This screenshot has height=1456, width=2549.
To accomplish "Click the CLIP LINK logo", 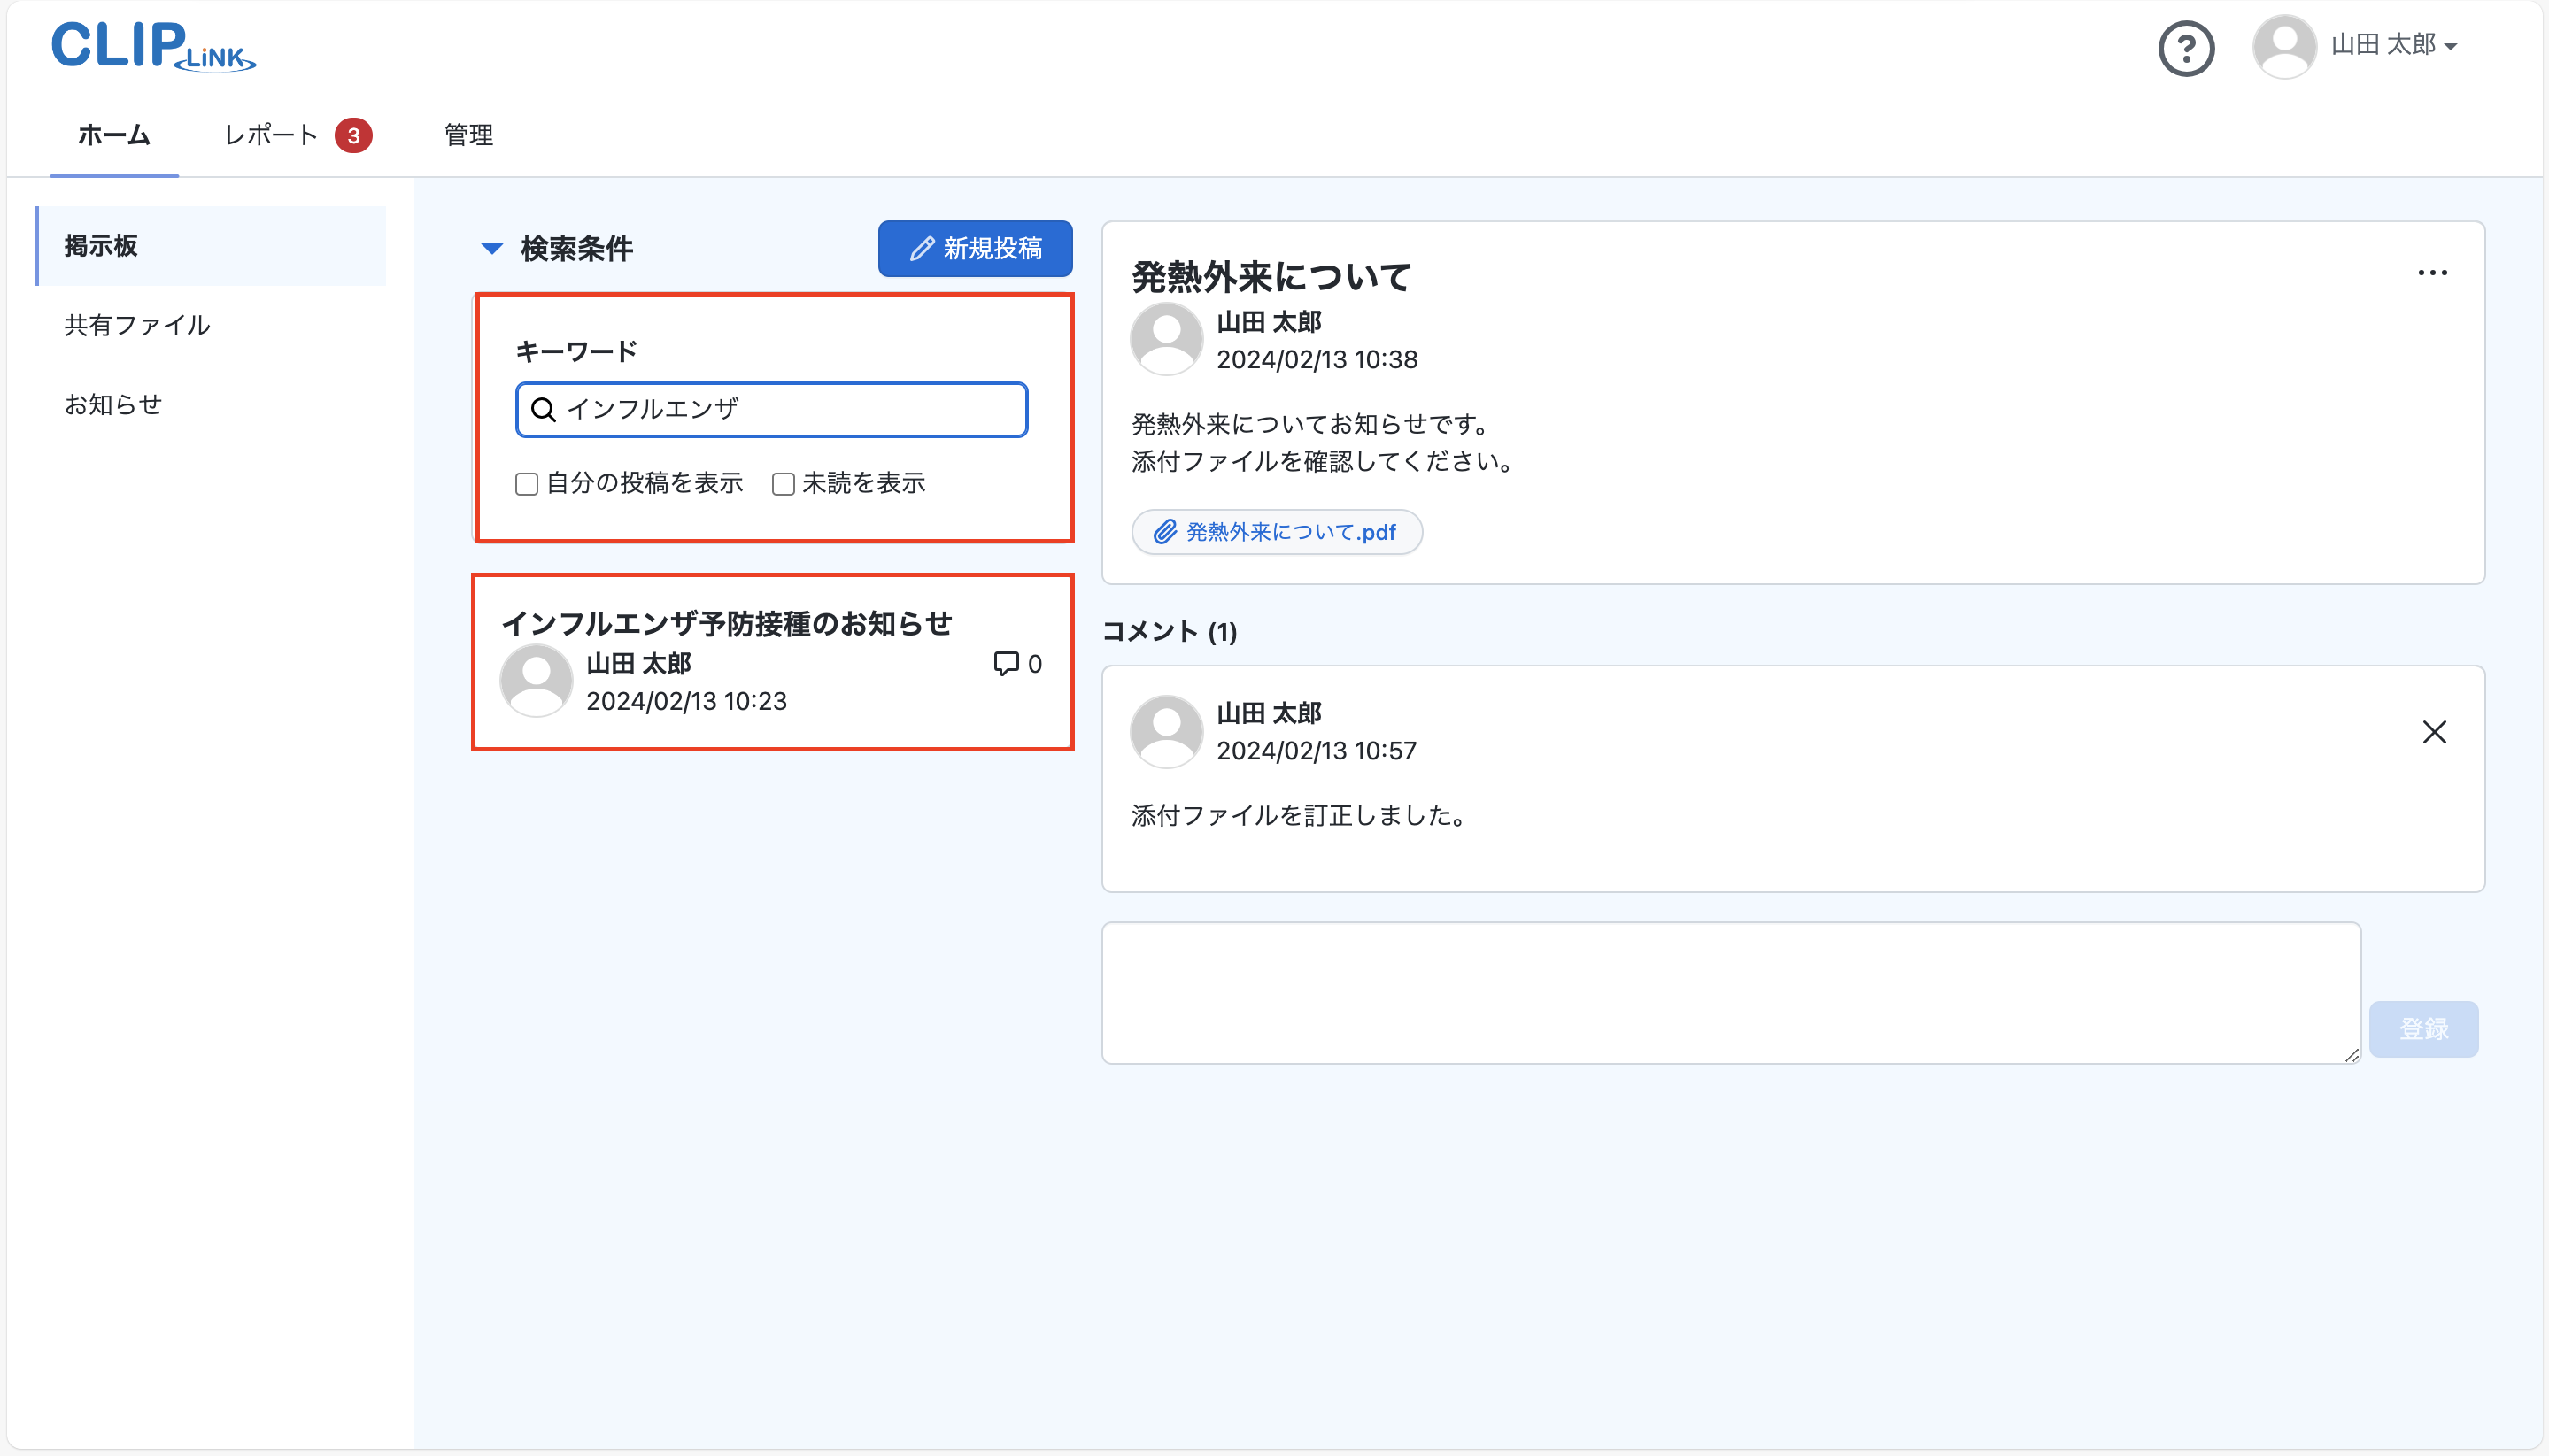I will coord(153,46).
